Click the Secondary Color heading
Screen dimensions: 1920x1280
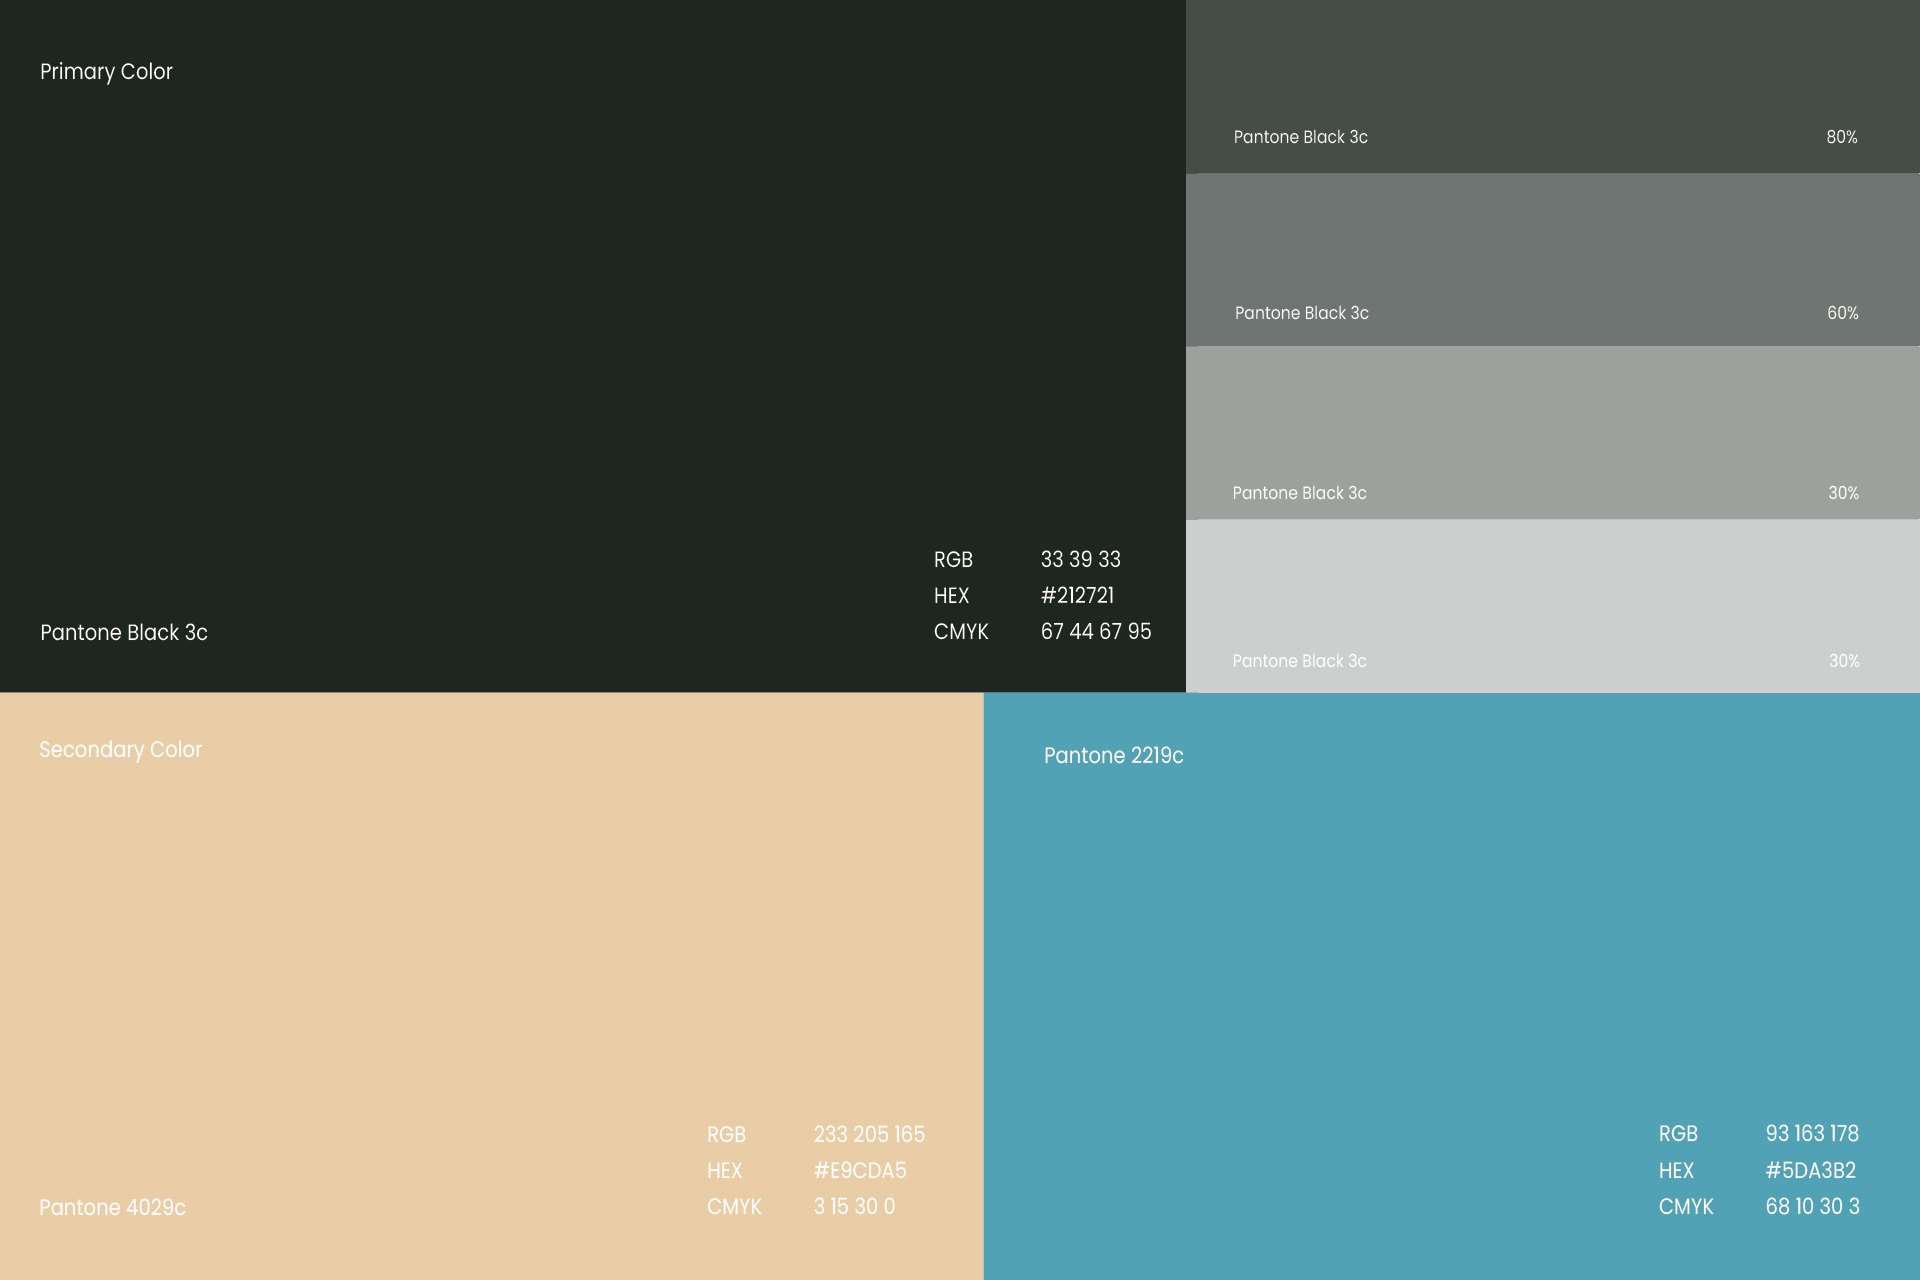[120, 750]
